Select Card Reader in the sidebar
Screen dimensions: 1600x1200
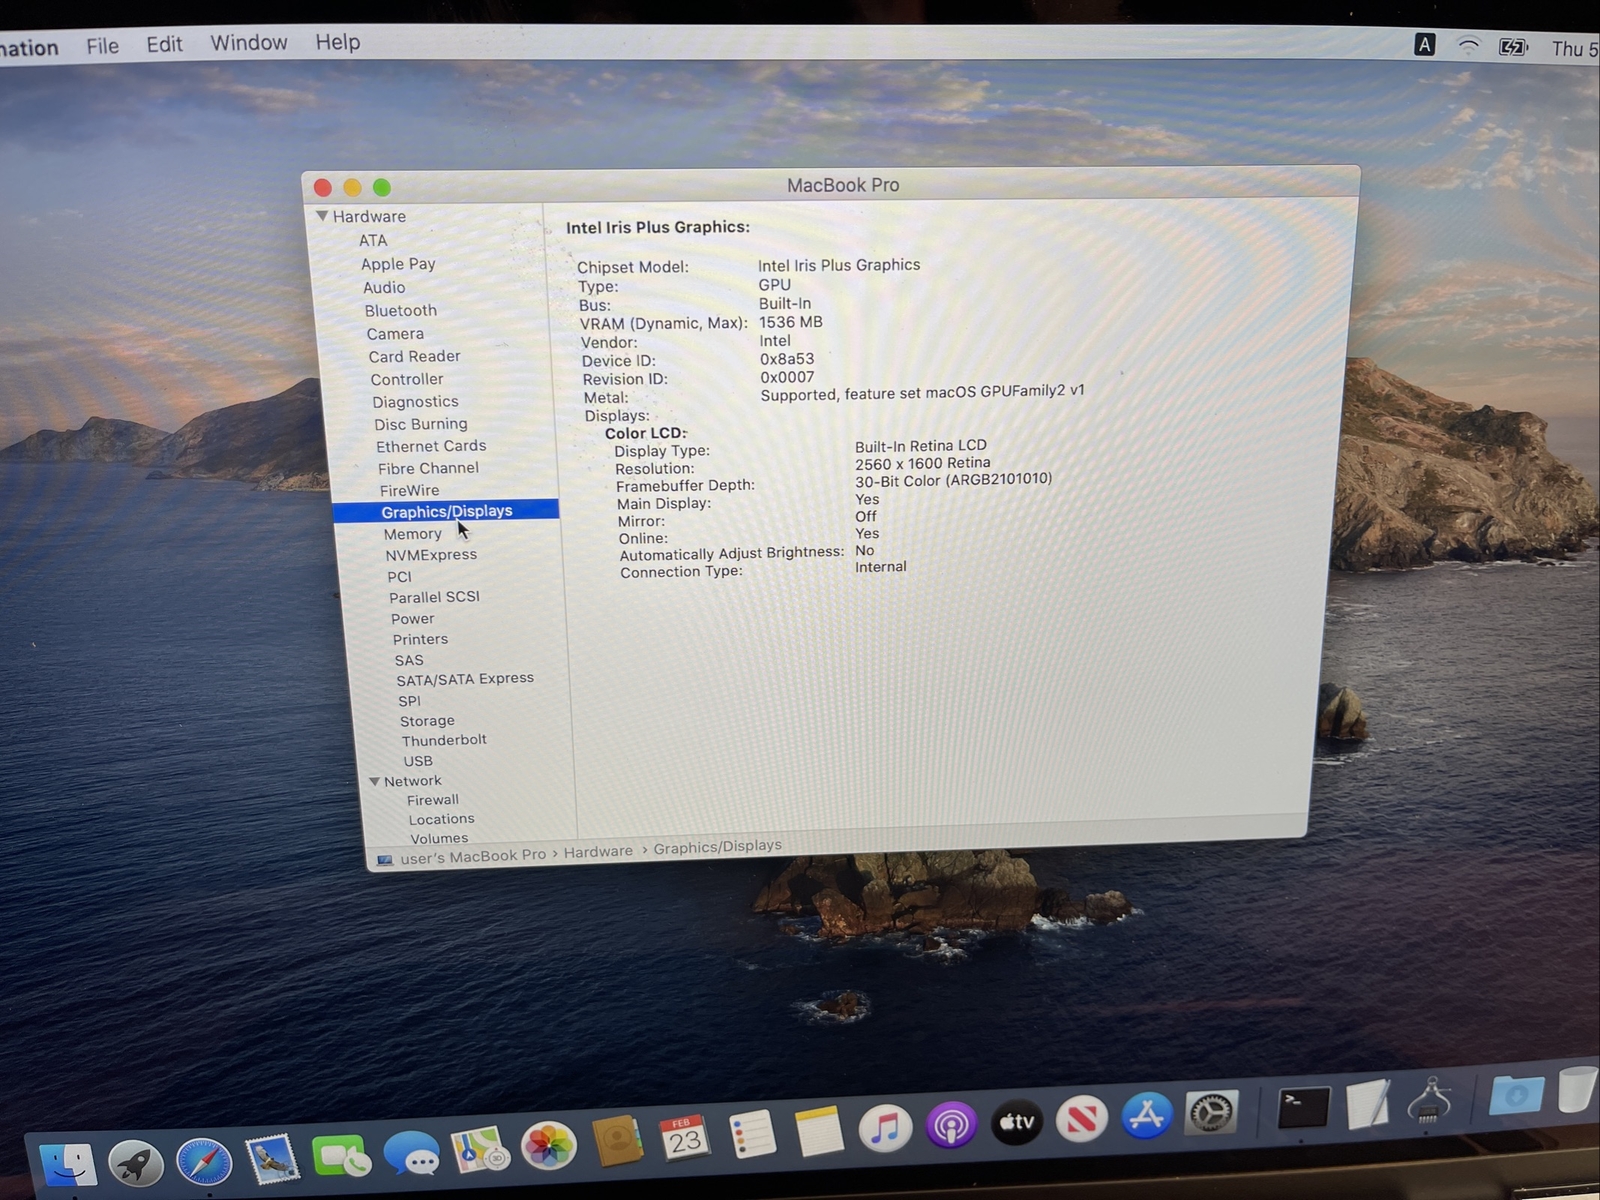coord(414,356)
